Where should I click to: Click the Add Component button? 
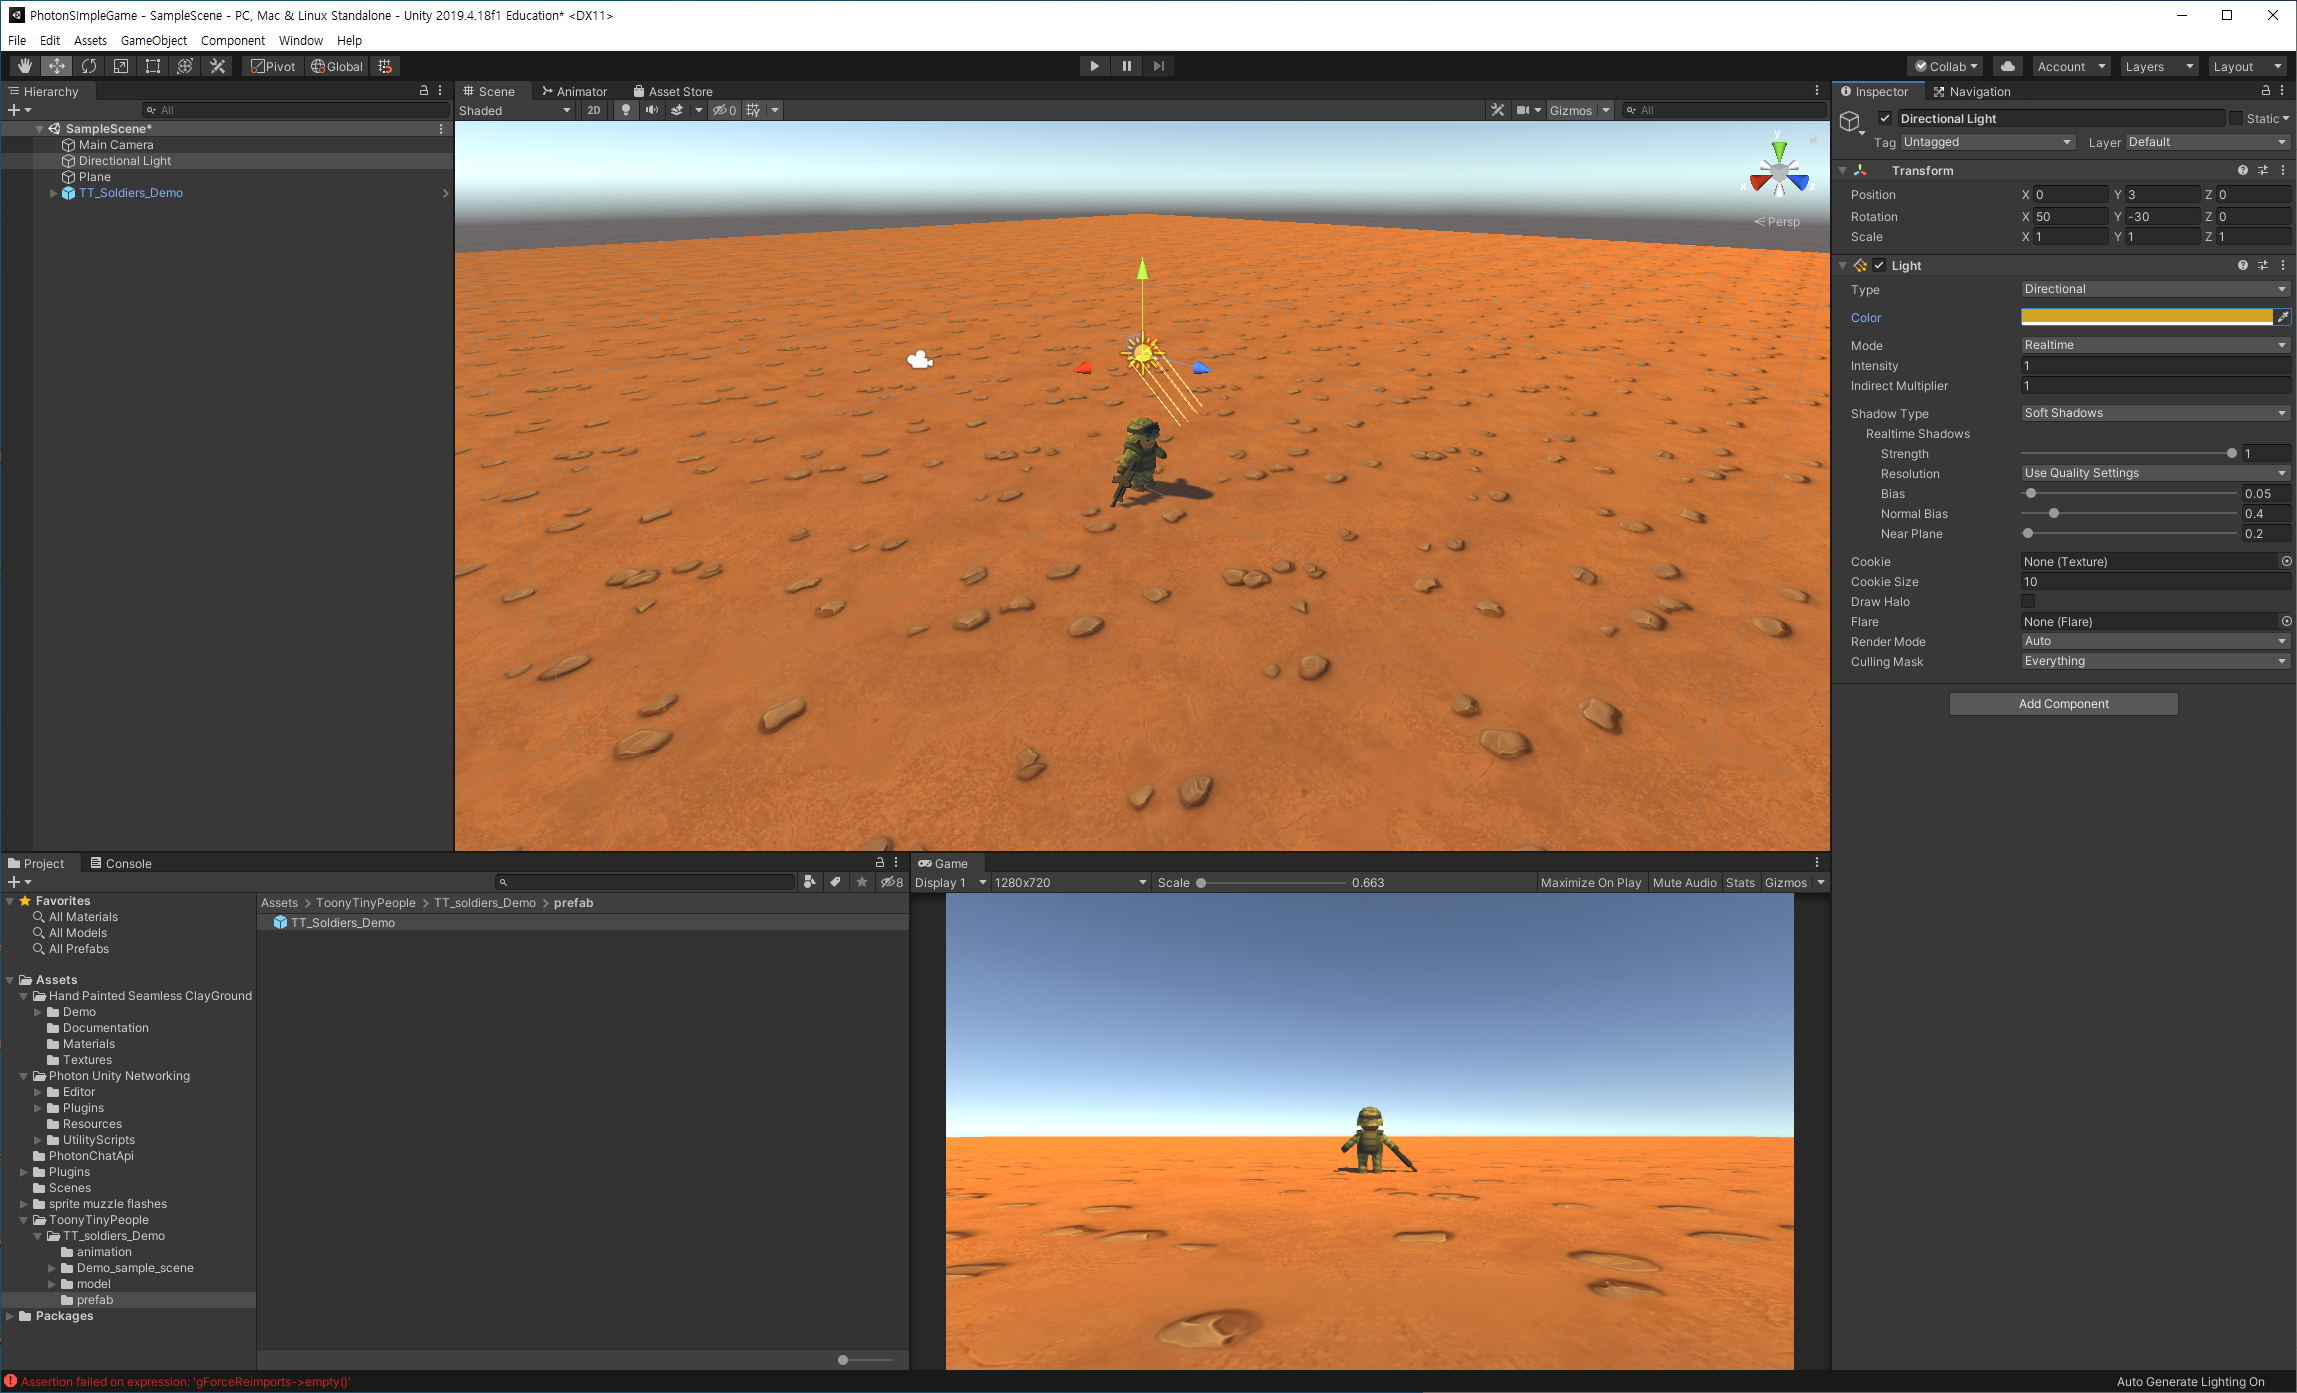click(2063, 704)
